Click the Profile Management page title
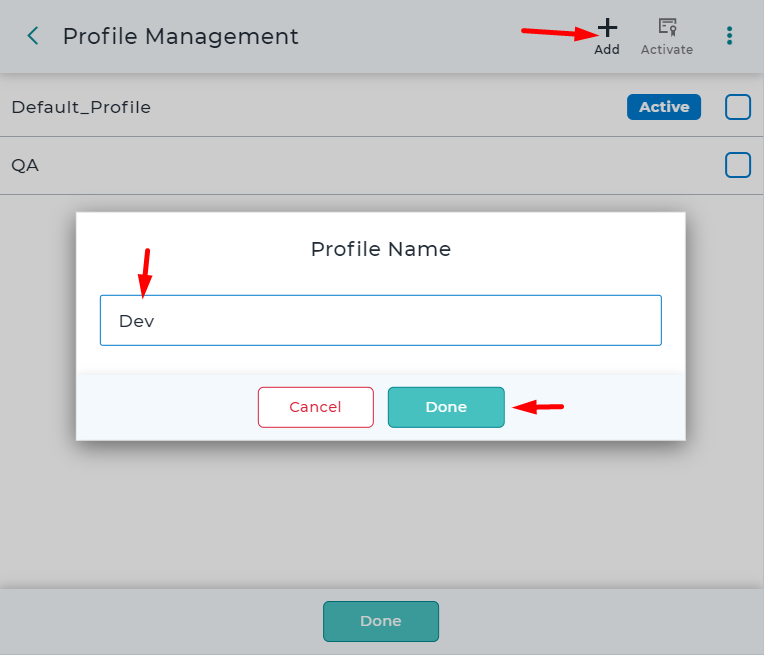Viewport: 765px width, 660px height. click(181, 37)
